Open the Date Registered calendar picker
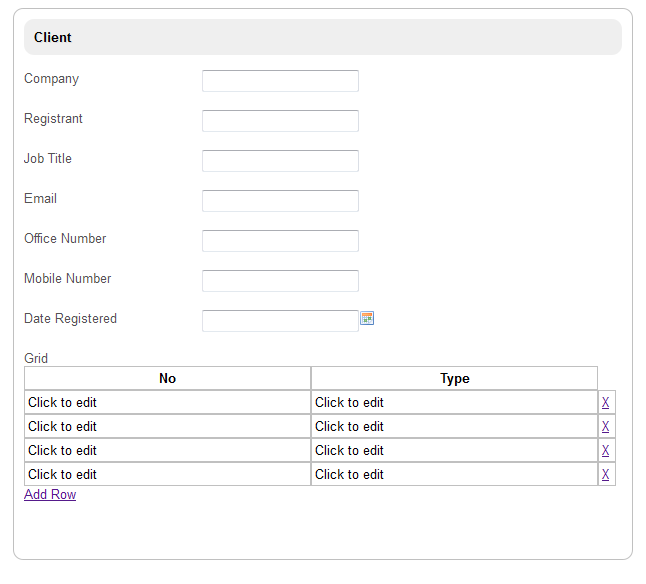Screen dimensions: 646x584 (367, 318)
